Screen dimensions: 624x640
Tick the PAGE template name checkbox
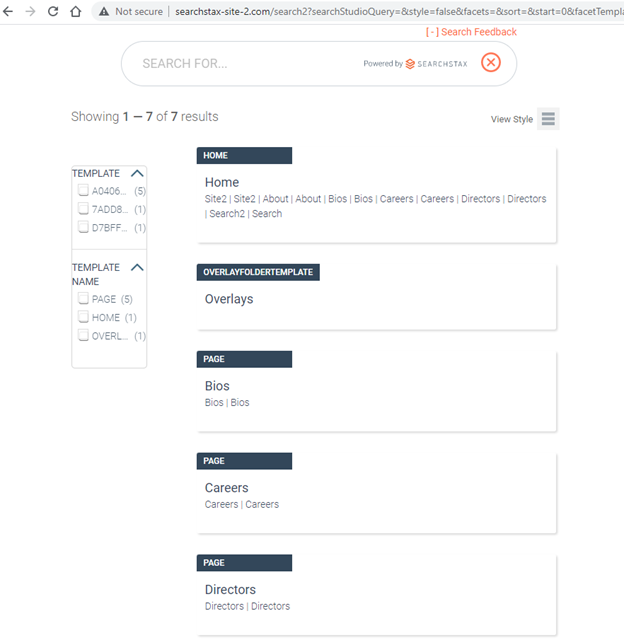[x=83, y=298]
